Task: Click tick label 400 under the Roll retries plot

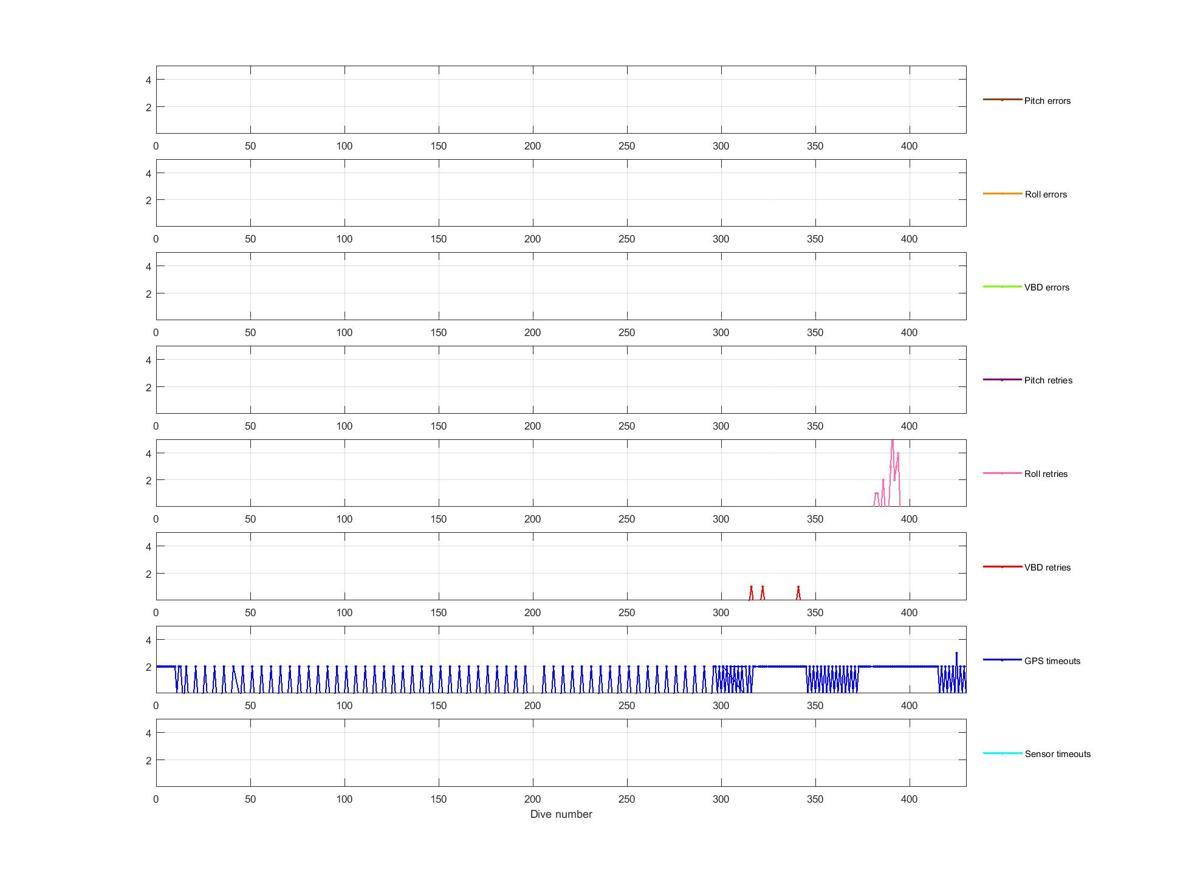Action: (909, 519)
